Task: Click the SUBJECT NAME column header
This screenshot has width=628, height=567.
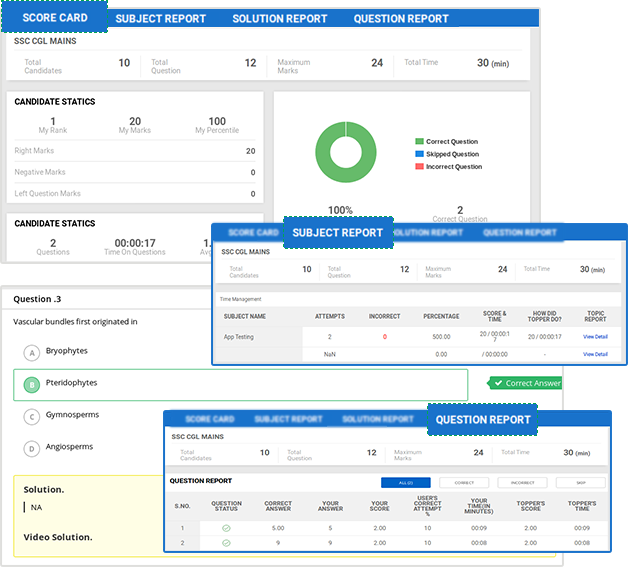Action: point(245,316)
